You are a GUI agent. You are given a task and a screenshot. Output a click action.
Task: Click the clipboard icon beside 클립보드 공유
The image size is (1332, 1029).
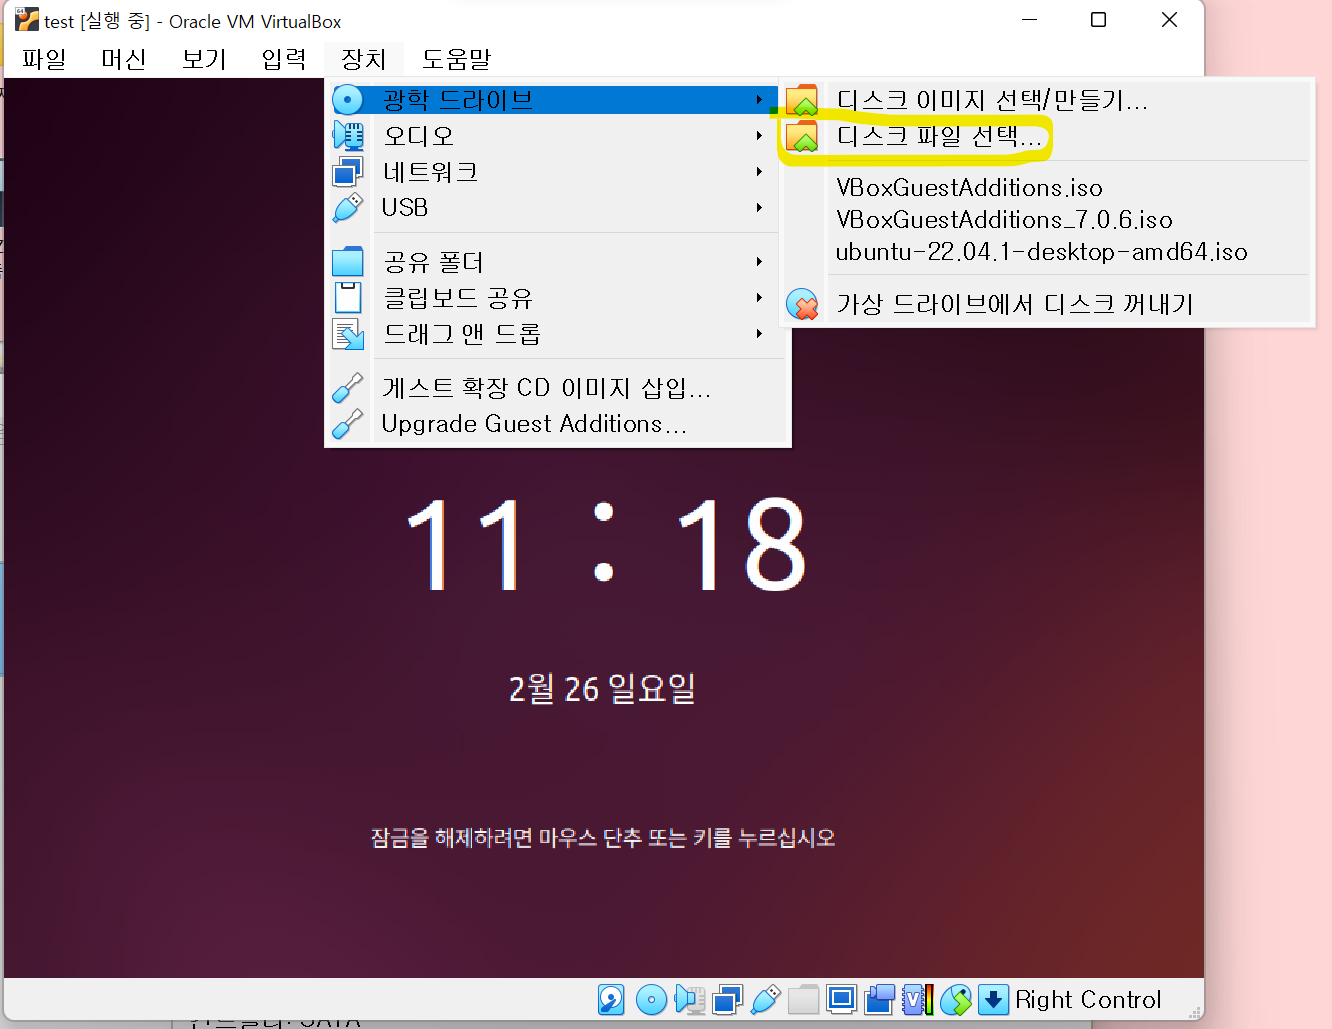tap(347, 298)
